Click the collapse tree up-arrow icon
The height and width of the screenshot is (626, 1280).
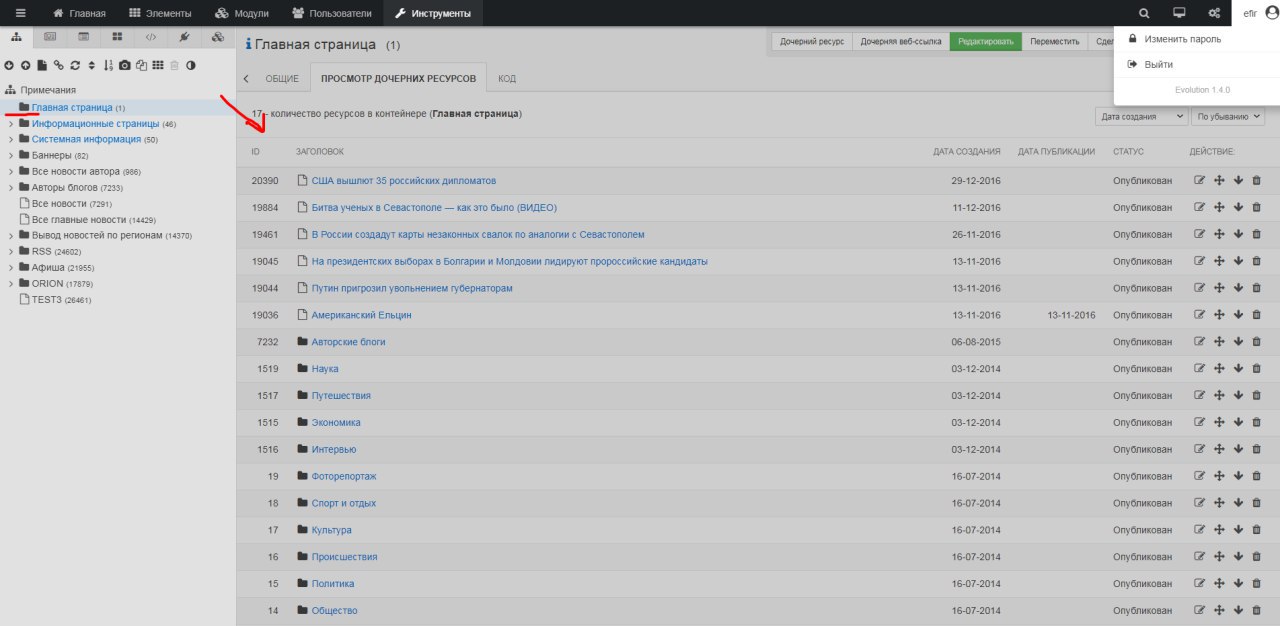pos(25,65)
